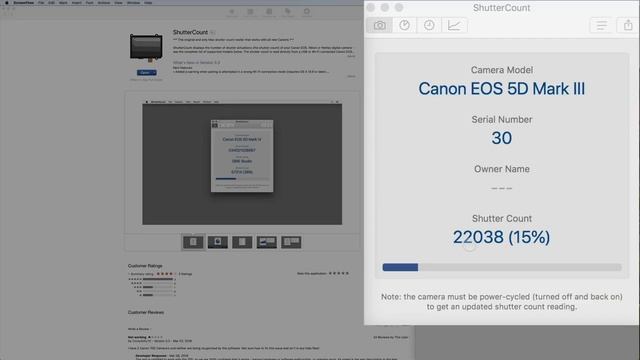Open the View menu in menu bar

[x=118, y=2]
